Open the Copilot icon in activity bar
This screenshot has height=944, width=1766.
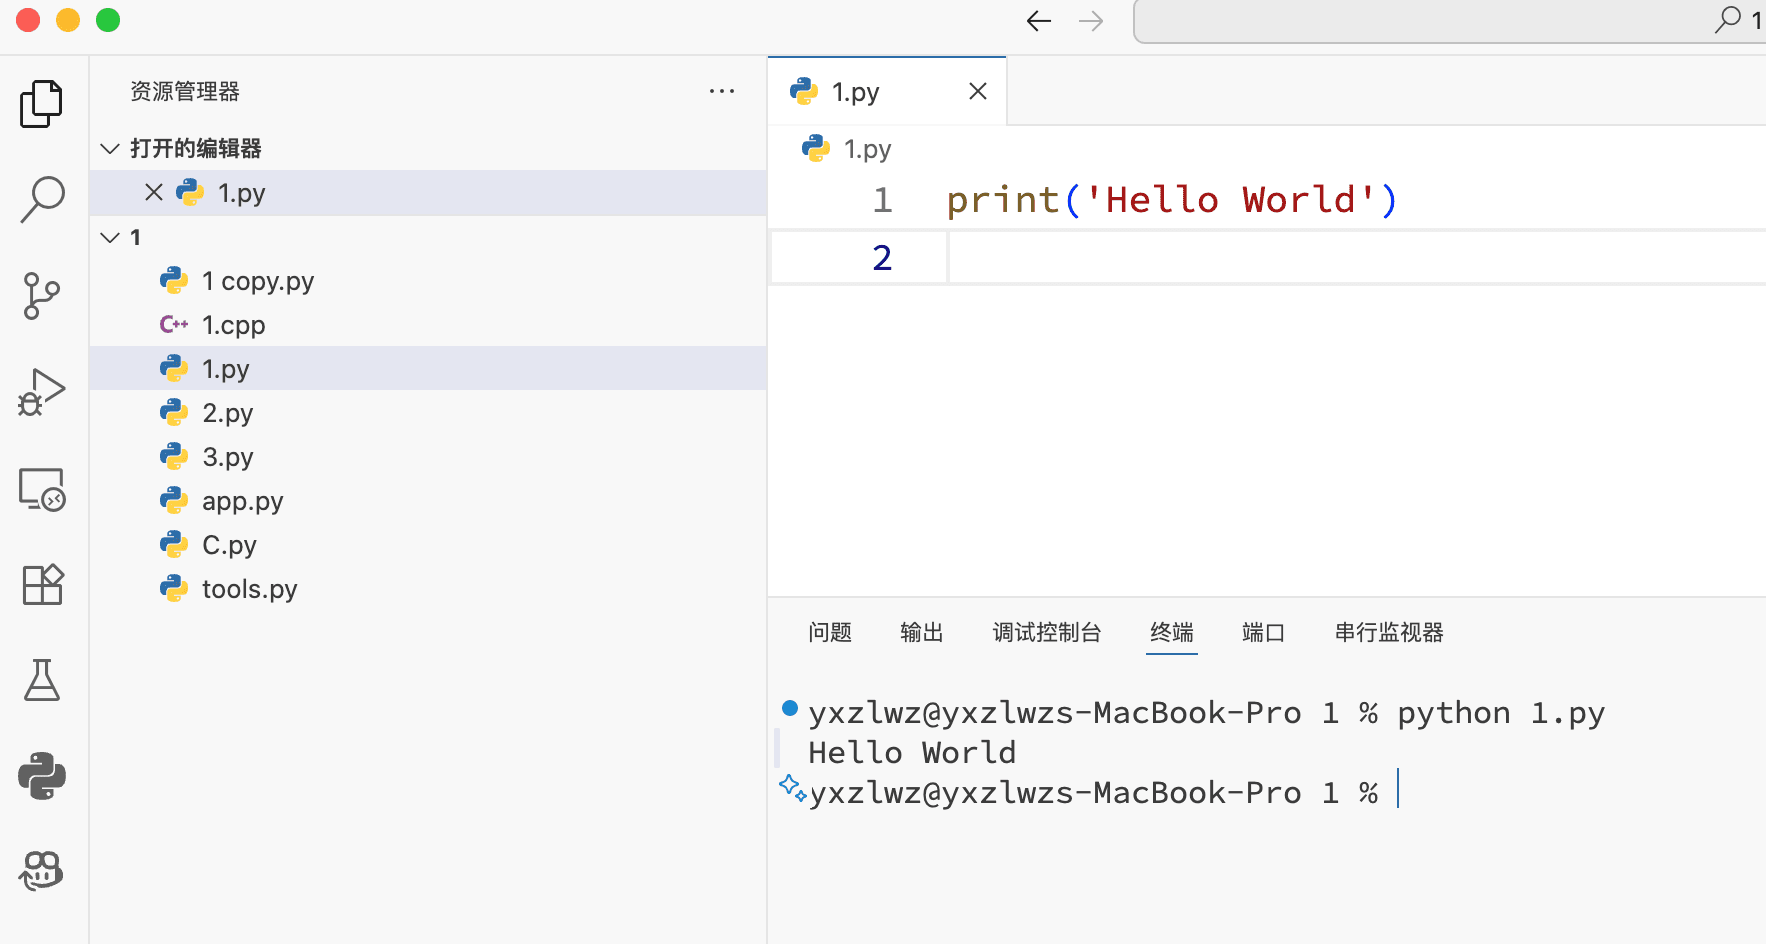(42, 871)
